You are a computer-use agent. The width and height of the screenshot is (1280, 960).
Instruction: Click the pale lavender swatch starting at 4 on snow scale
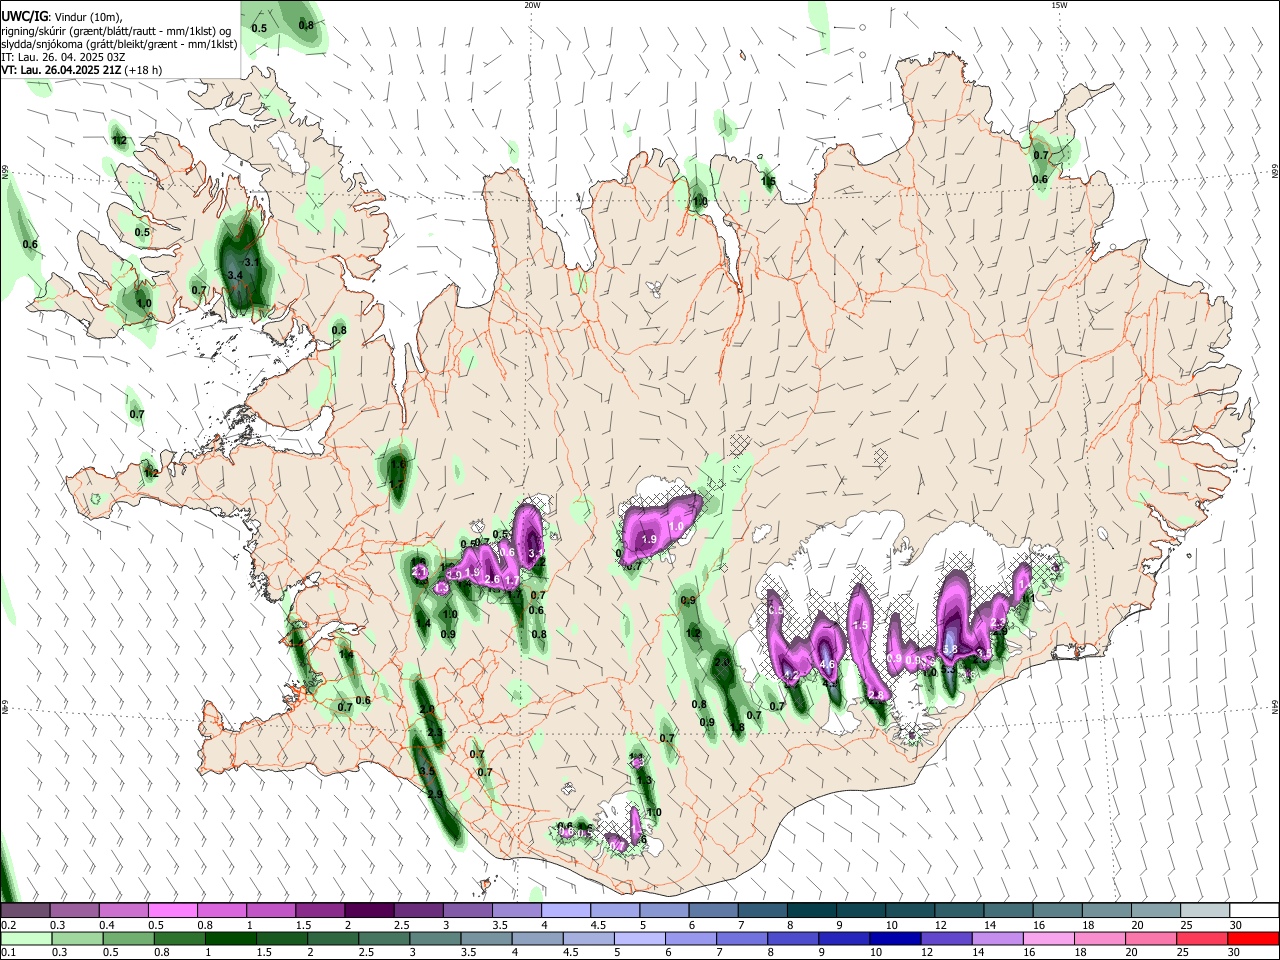coord(566,911)
